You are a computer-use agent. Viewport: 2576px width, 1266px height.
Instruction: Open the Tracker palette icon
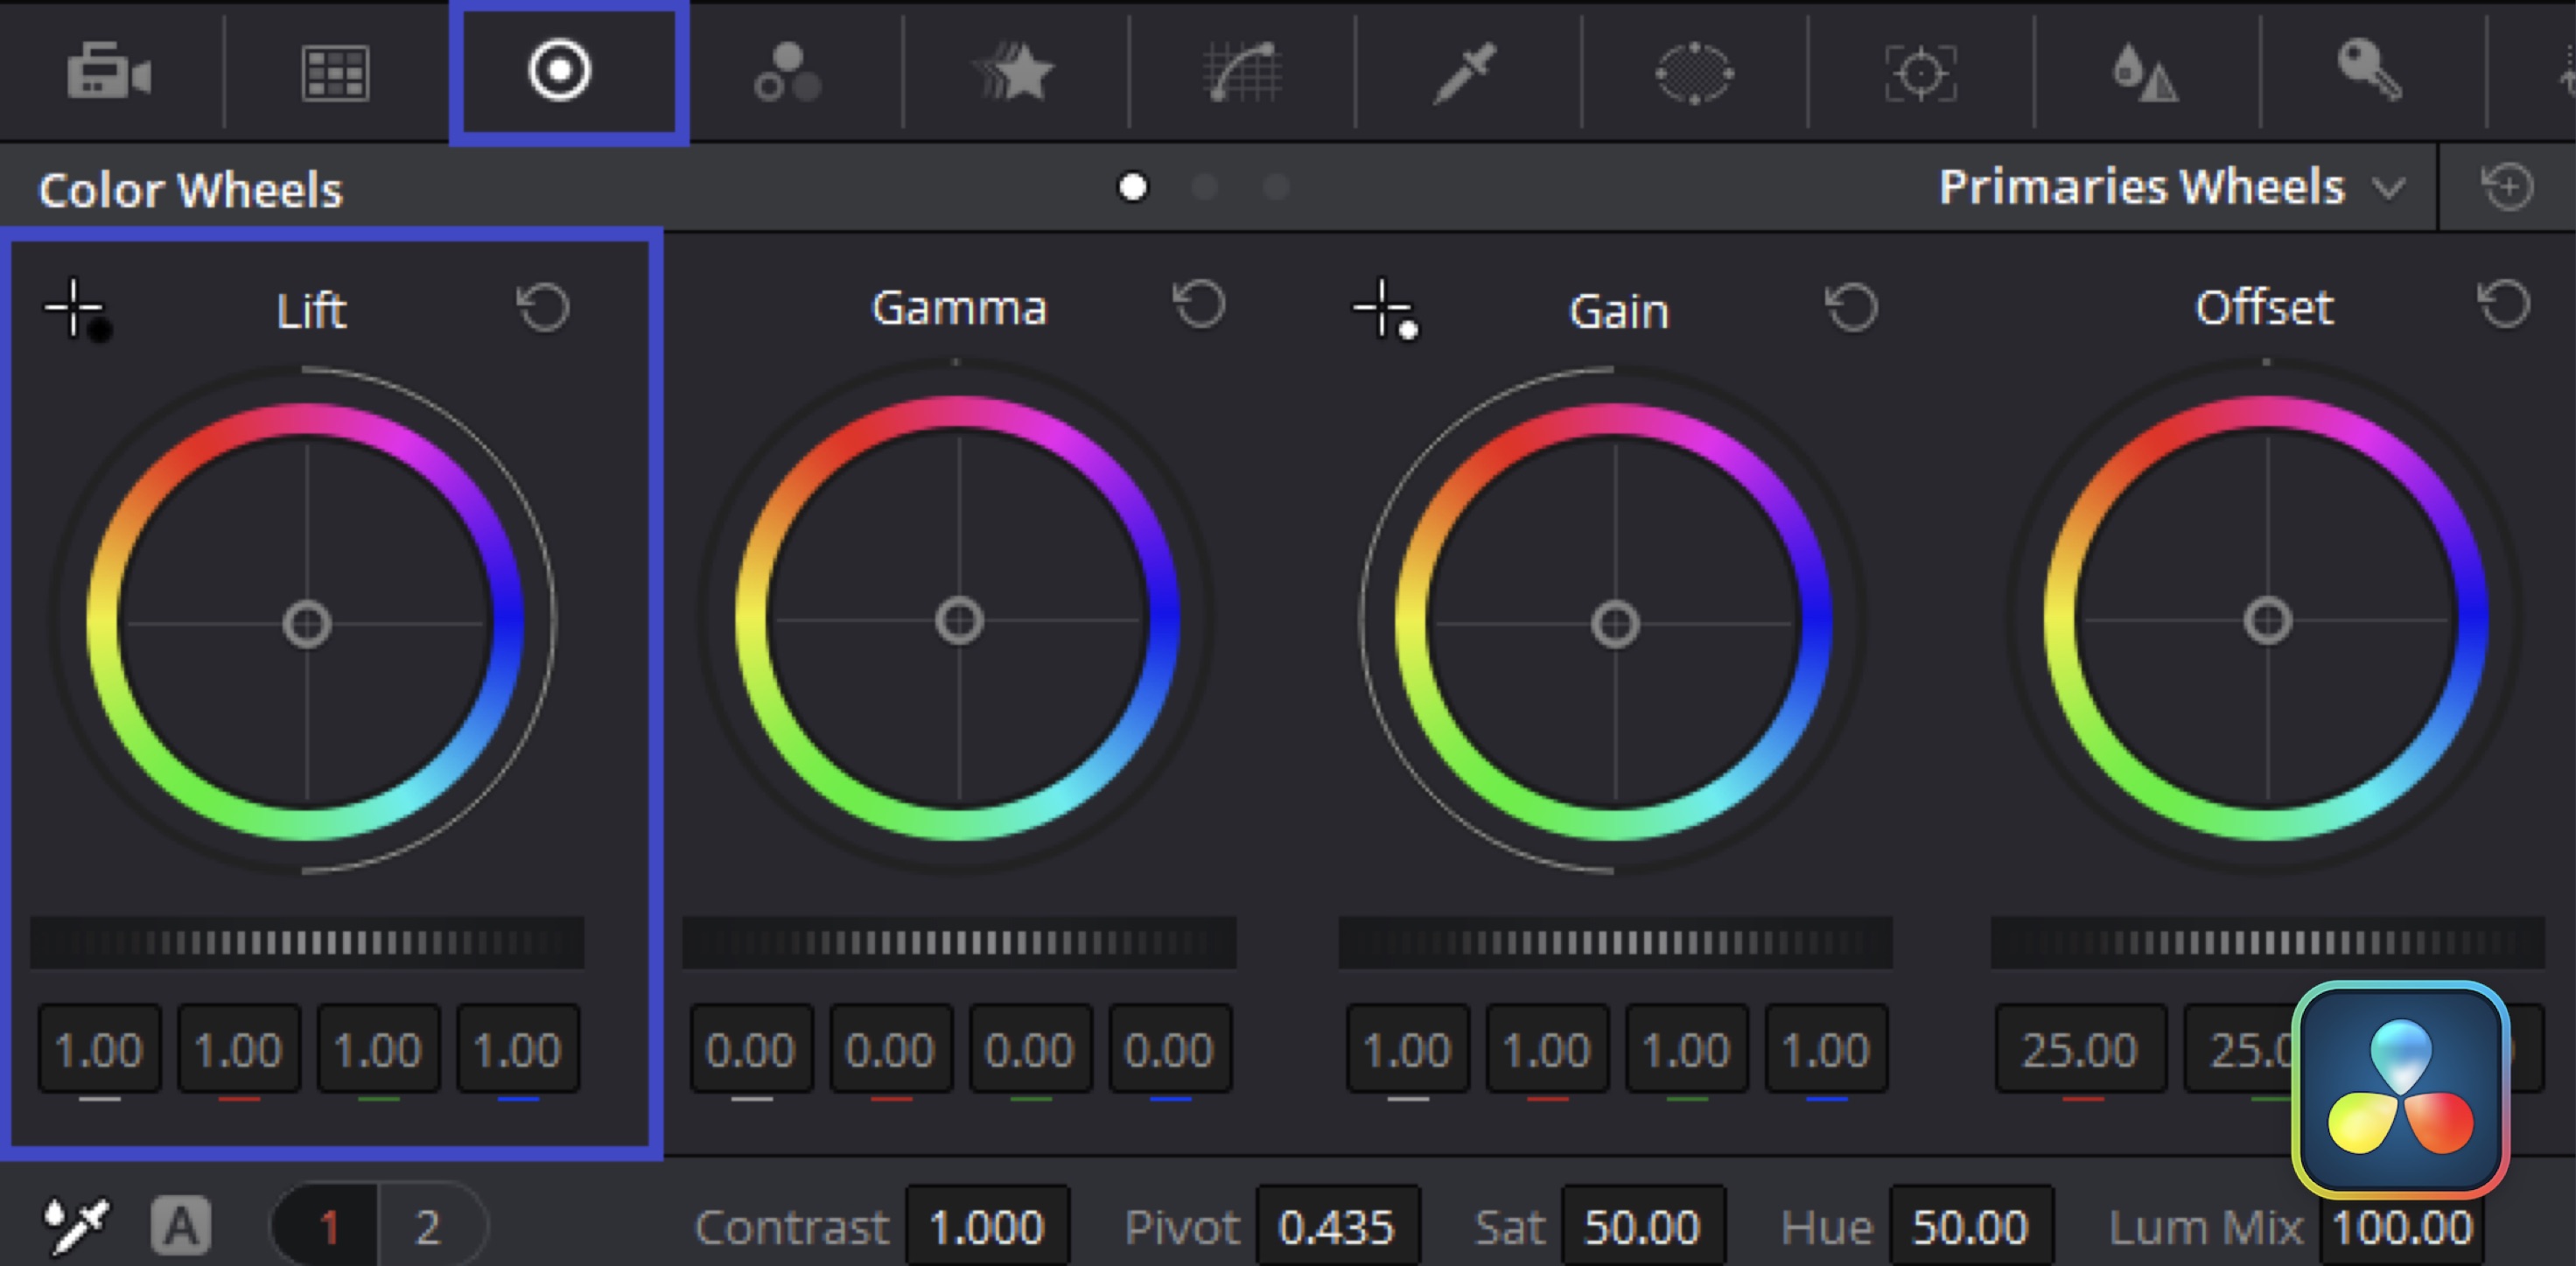pos(1921,72)
